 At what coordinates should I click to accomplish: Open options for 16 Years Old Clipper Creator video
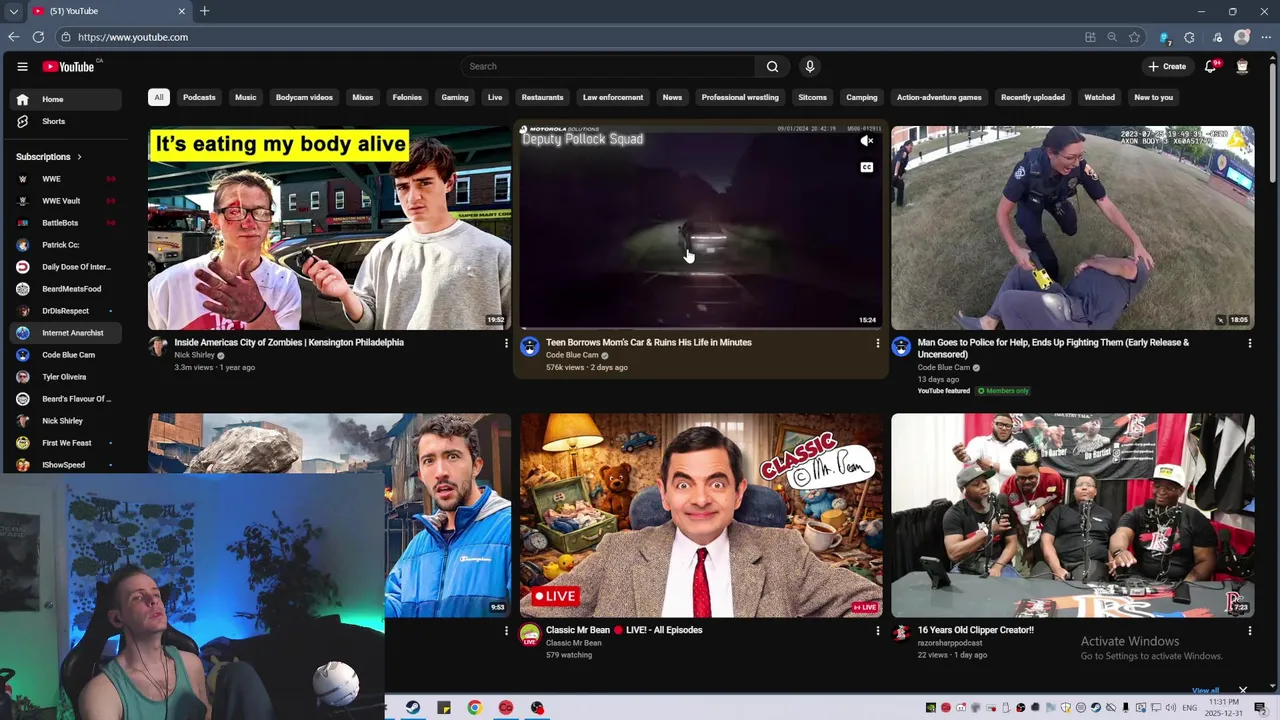point(1249,631)
